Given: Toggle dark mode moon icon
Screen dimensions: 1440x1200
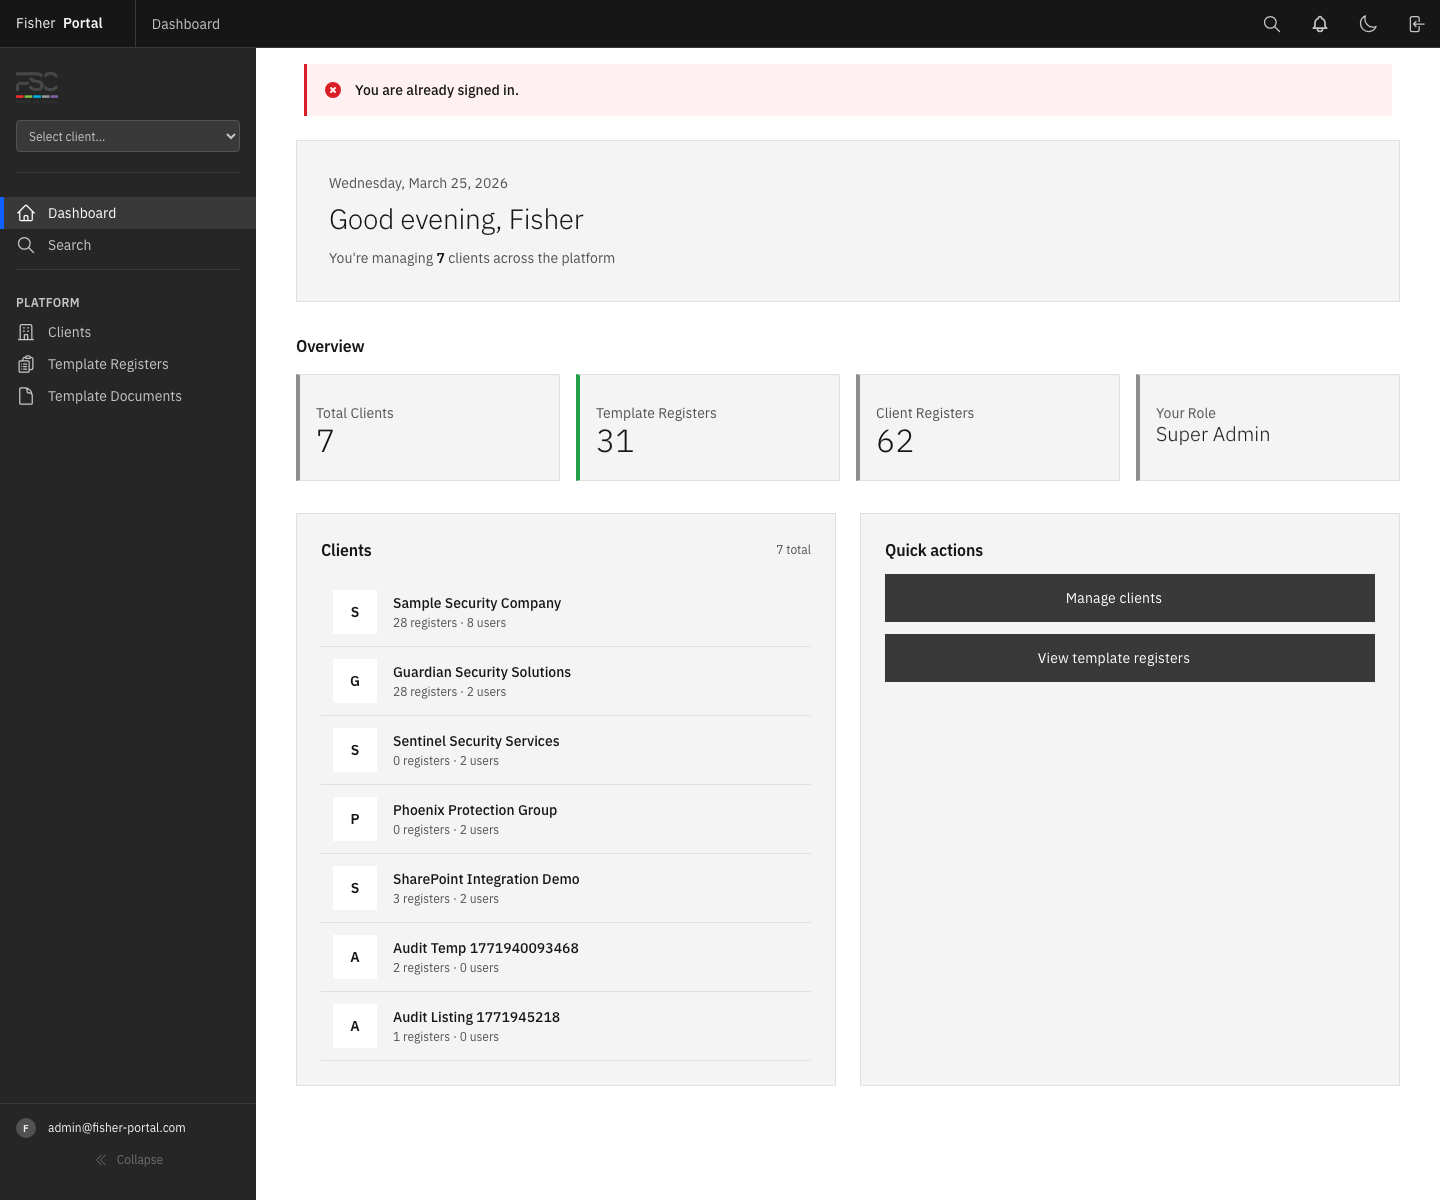Looking at the screenshot, I should tap(1368, 24).
